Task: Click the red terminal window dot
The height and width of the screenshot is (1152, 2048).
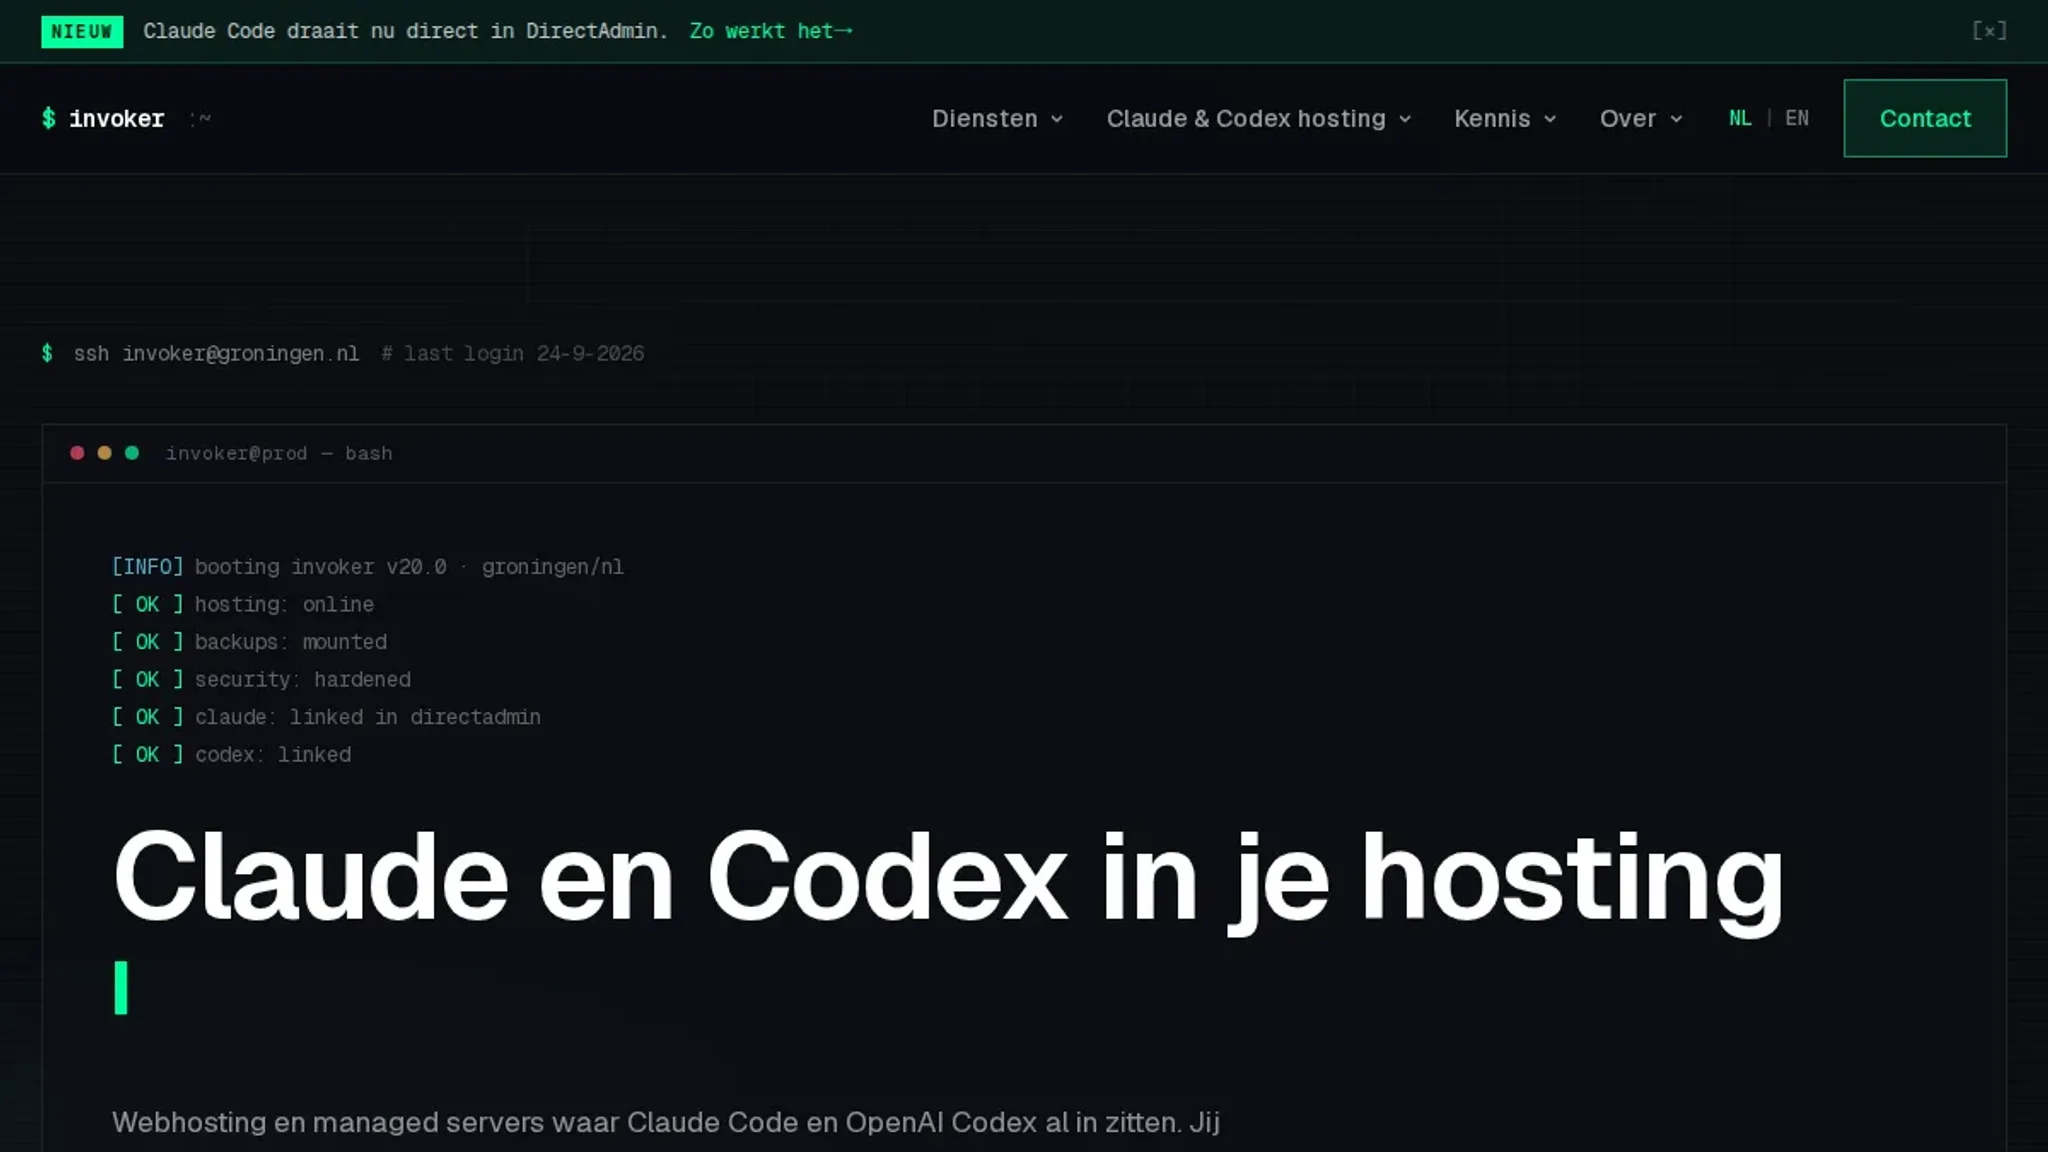Action: [77, 453]
